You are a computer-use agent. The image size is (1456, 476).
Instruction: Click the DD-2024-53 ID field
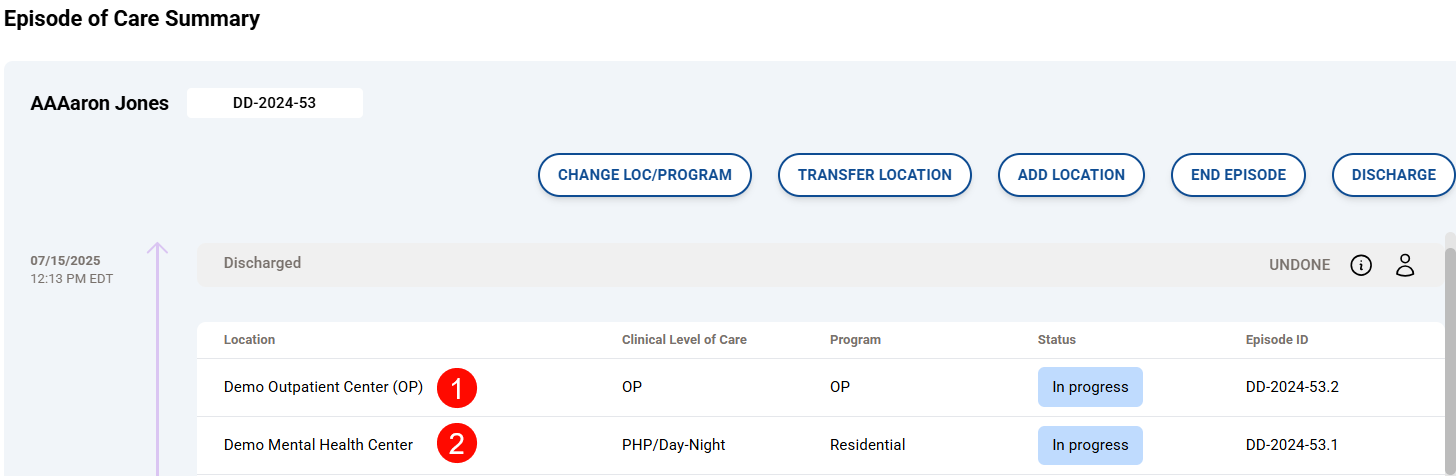(x=274, y=103)
